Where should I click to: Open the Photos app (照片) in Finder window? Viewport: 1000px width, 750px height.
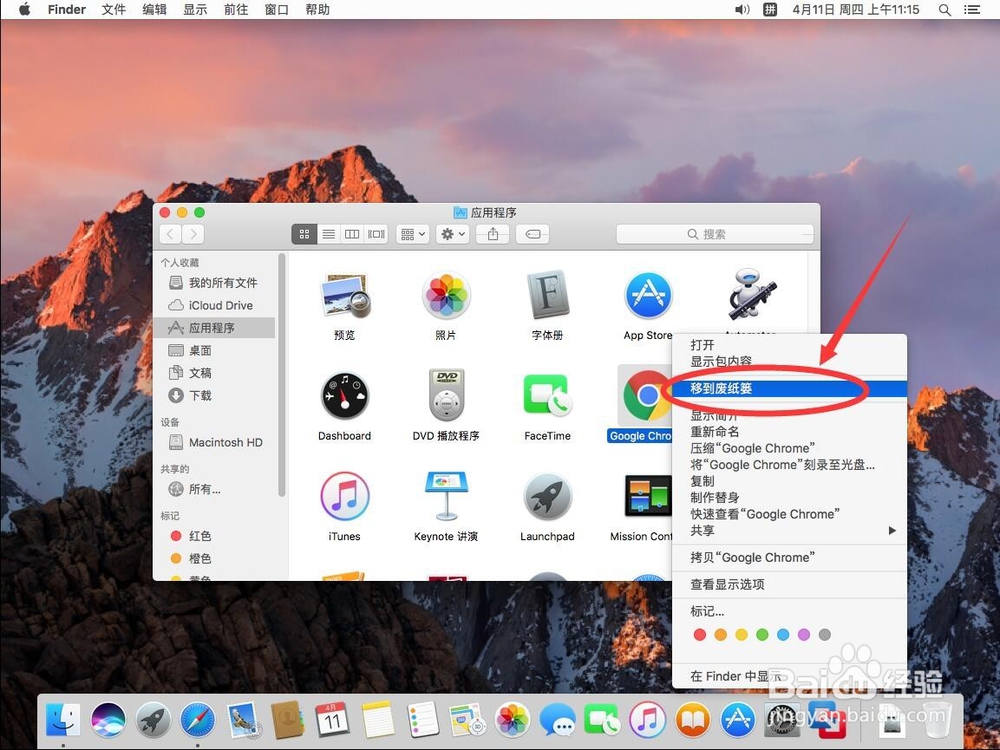pyautogui.click(x=446, y=295)
